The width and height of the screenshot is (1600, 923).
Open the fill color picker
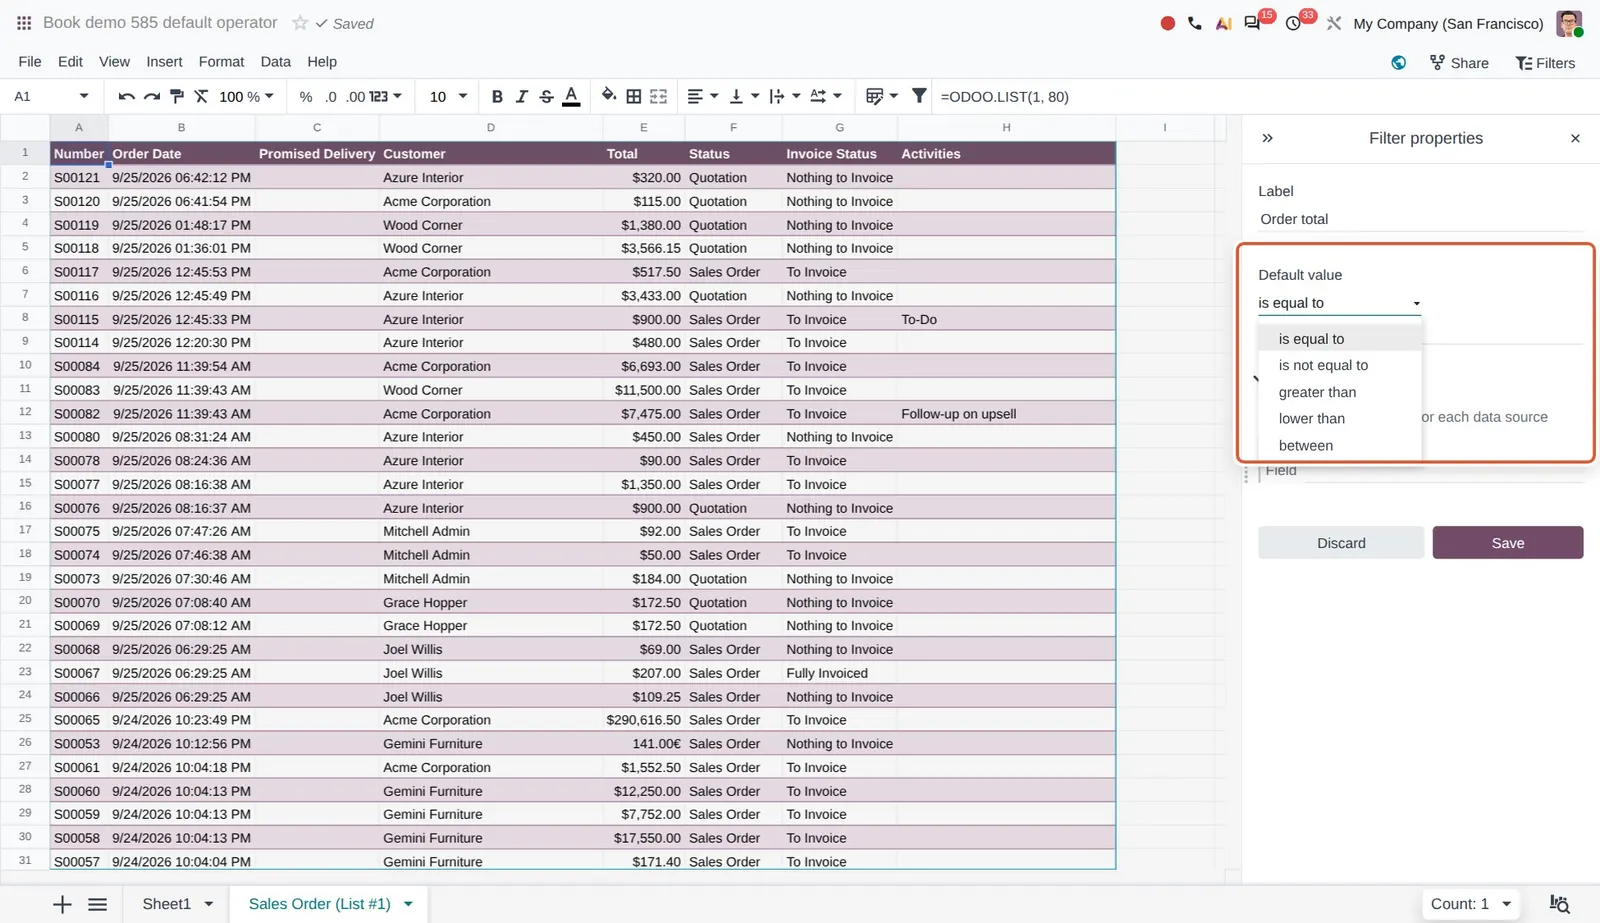coord(608,97)
